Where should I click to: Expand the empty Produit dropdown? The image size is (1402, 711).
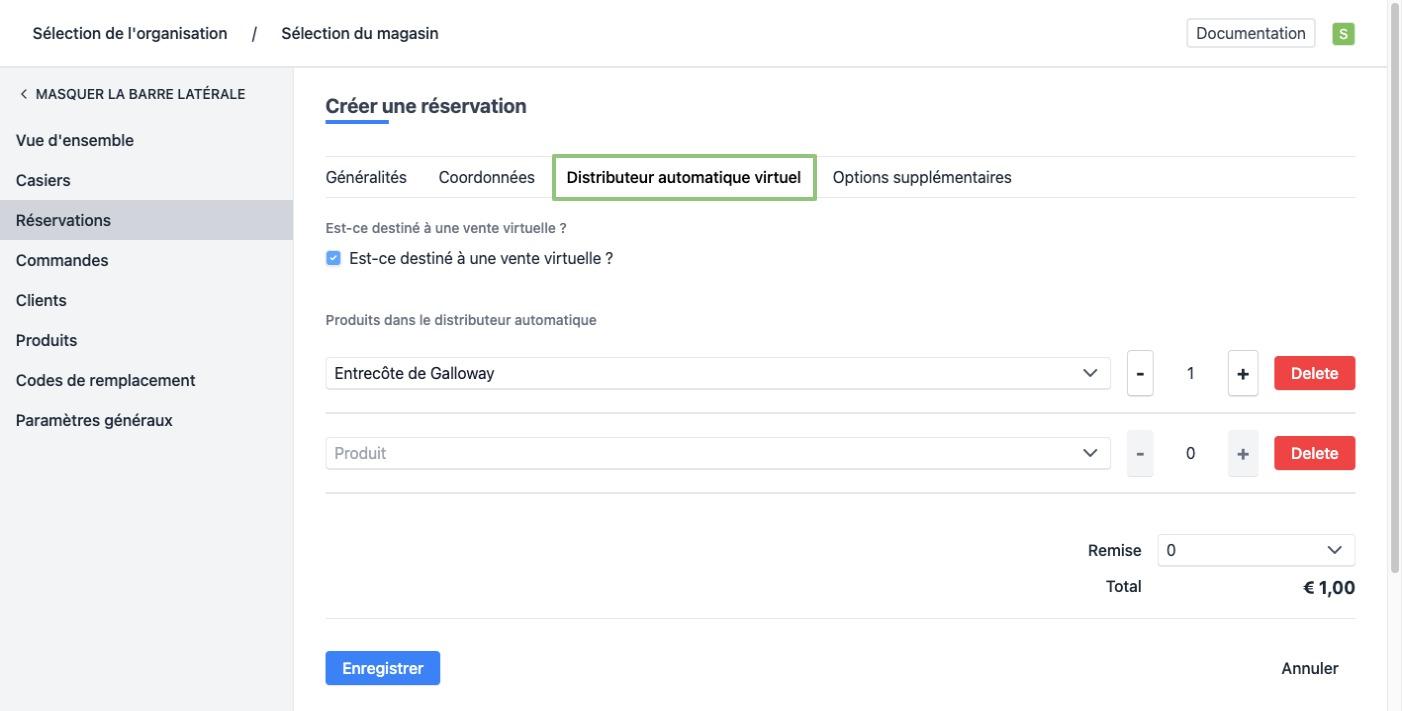[717, 453]
